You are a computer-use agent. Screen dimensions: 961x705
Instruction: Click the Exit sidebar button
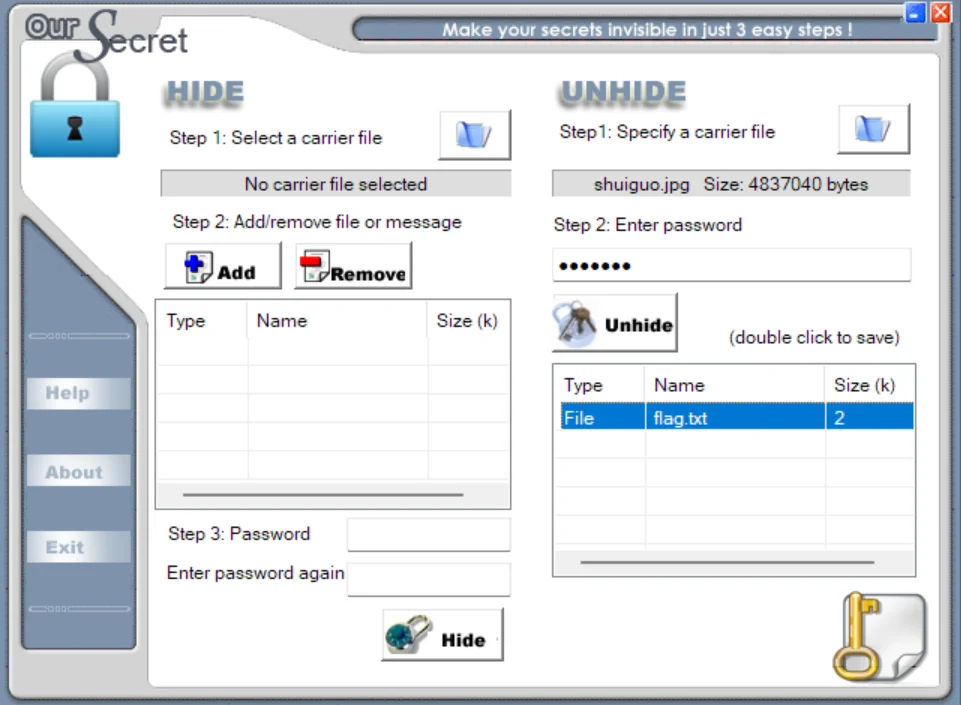[x=78, y=547]
